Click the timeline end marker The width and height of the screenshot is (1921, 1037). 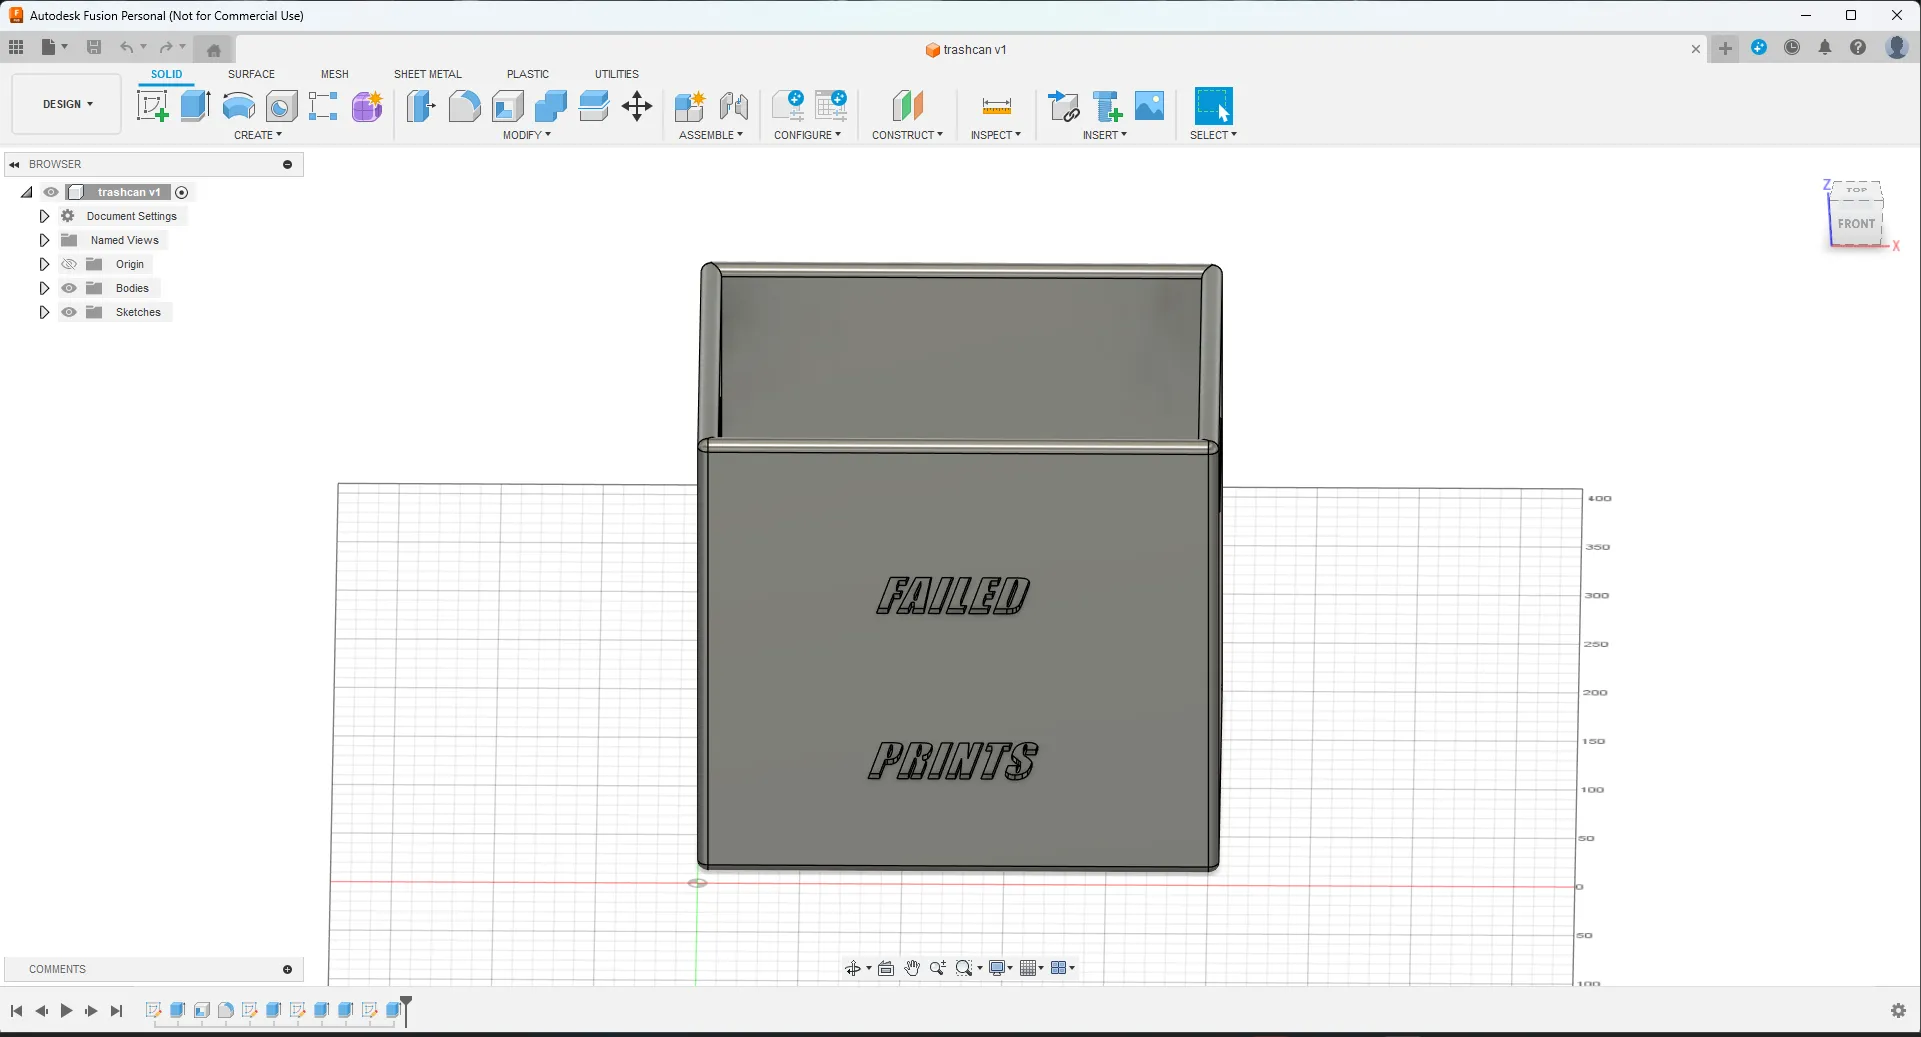pos(406,1004)
